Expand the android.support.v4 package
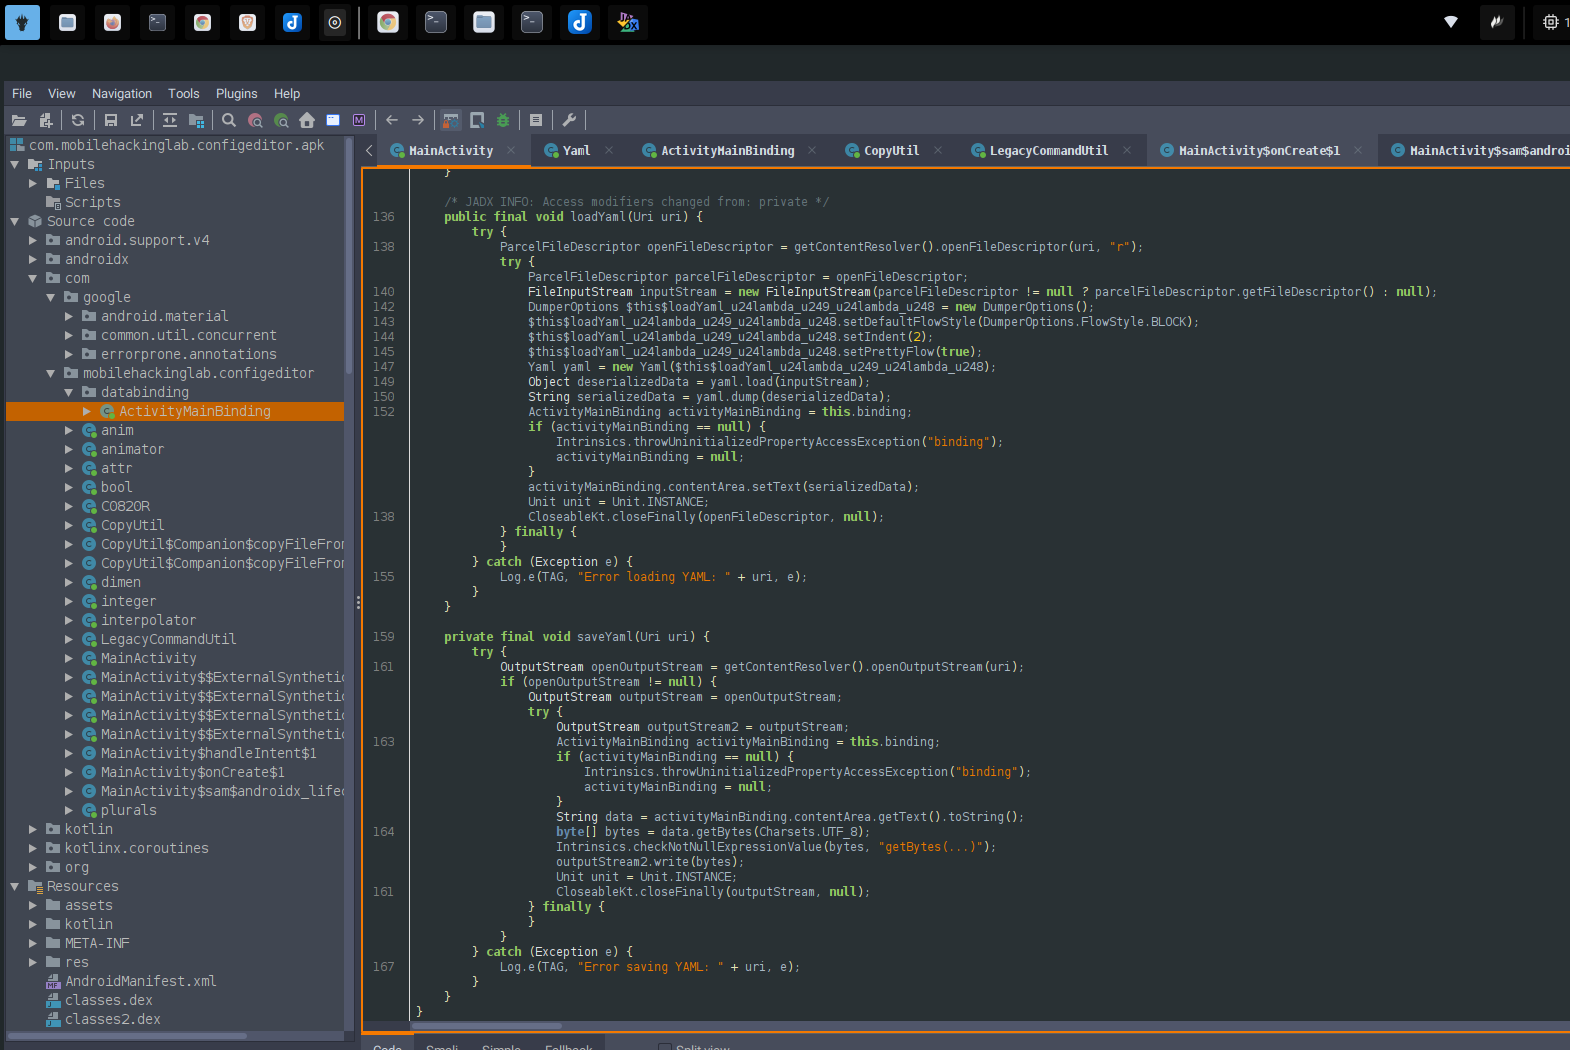 (x=33, y=240)
